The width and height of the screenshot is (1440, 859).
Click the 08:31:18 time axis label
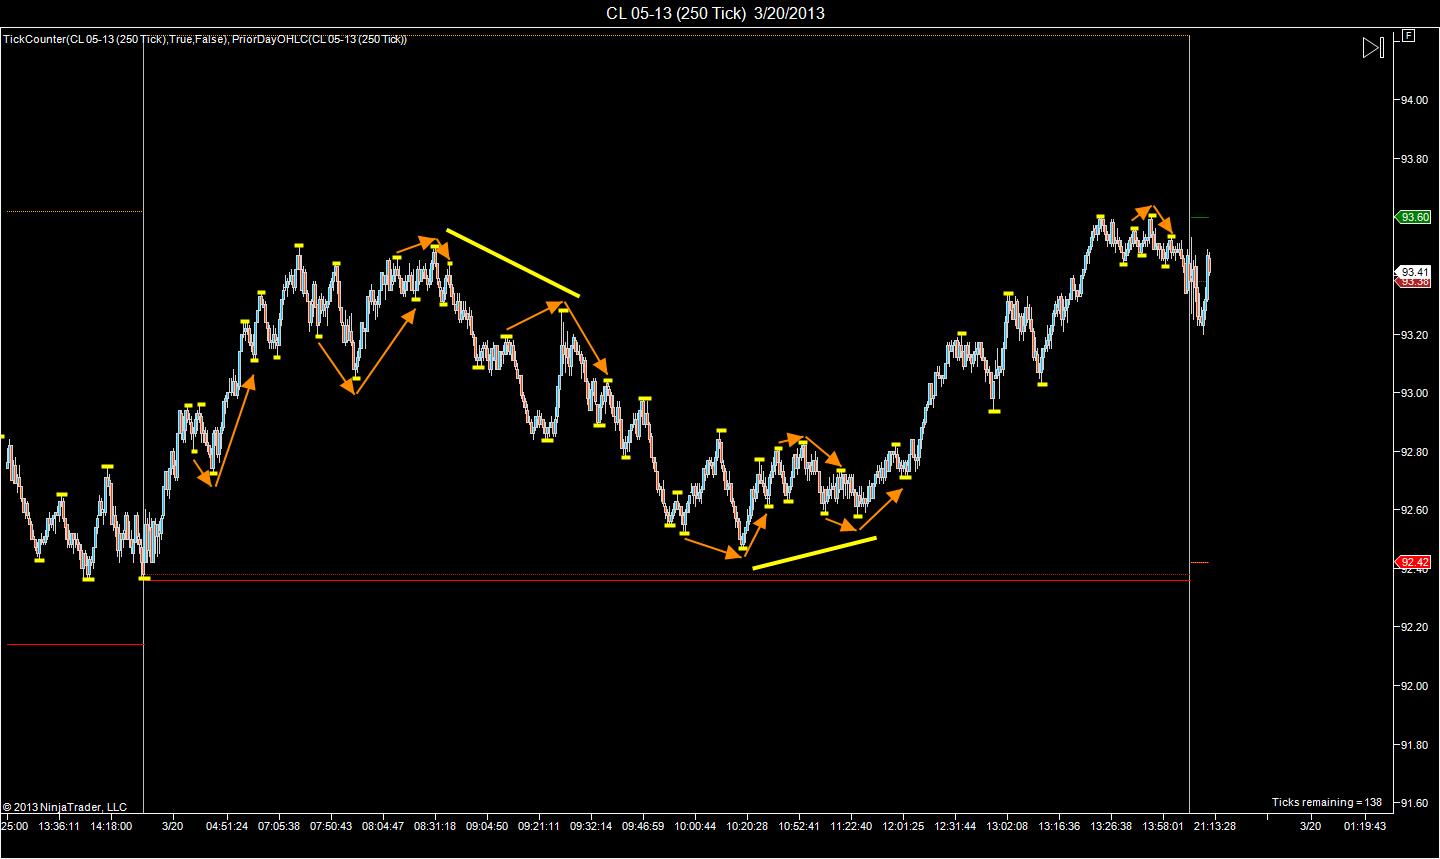pos(435,826)
